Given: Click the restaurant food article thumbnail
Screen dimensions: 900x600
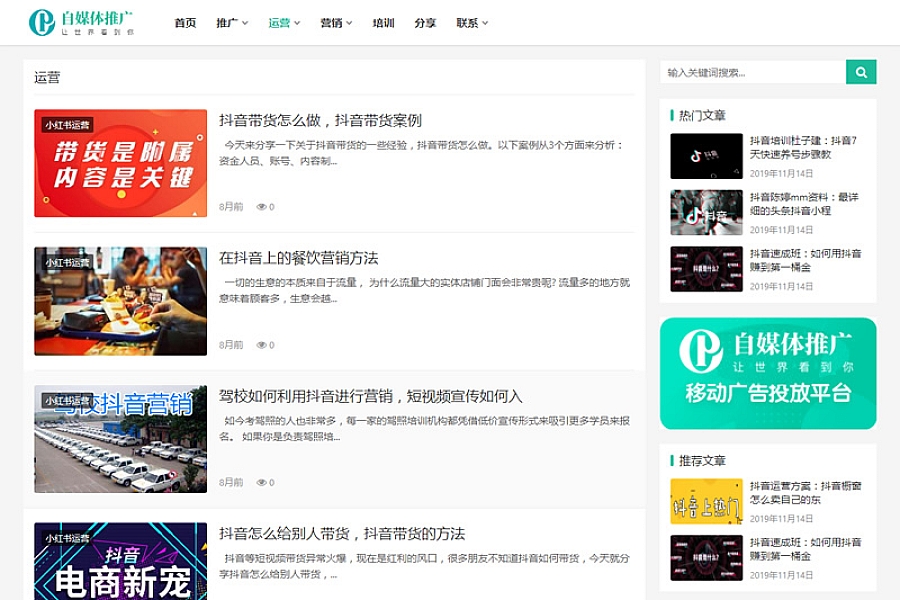Looking at the screenshot, I should (121, 301).
